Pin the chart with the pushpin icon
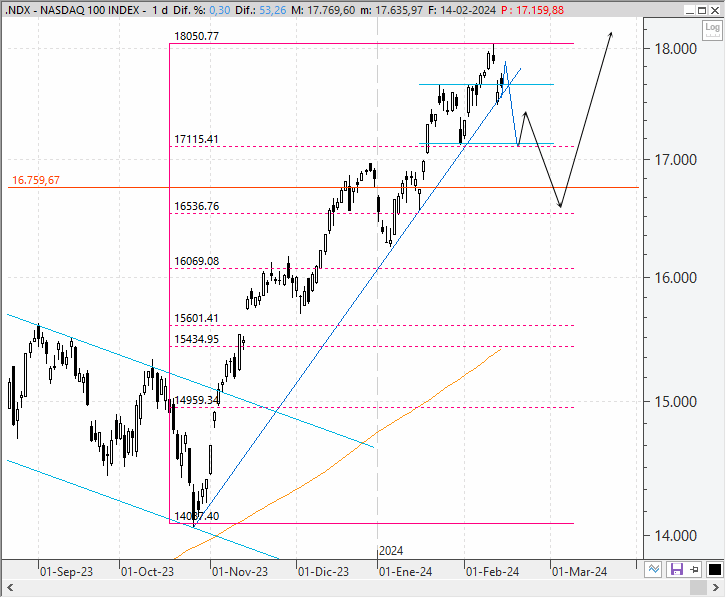 coord(694,569)
